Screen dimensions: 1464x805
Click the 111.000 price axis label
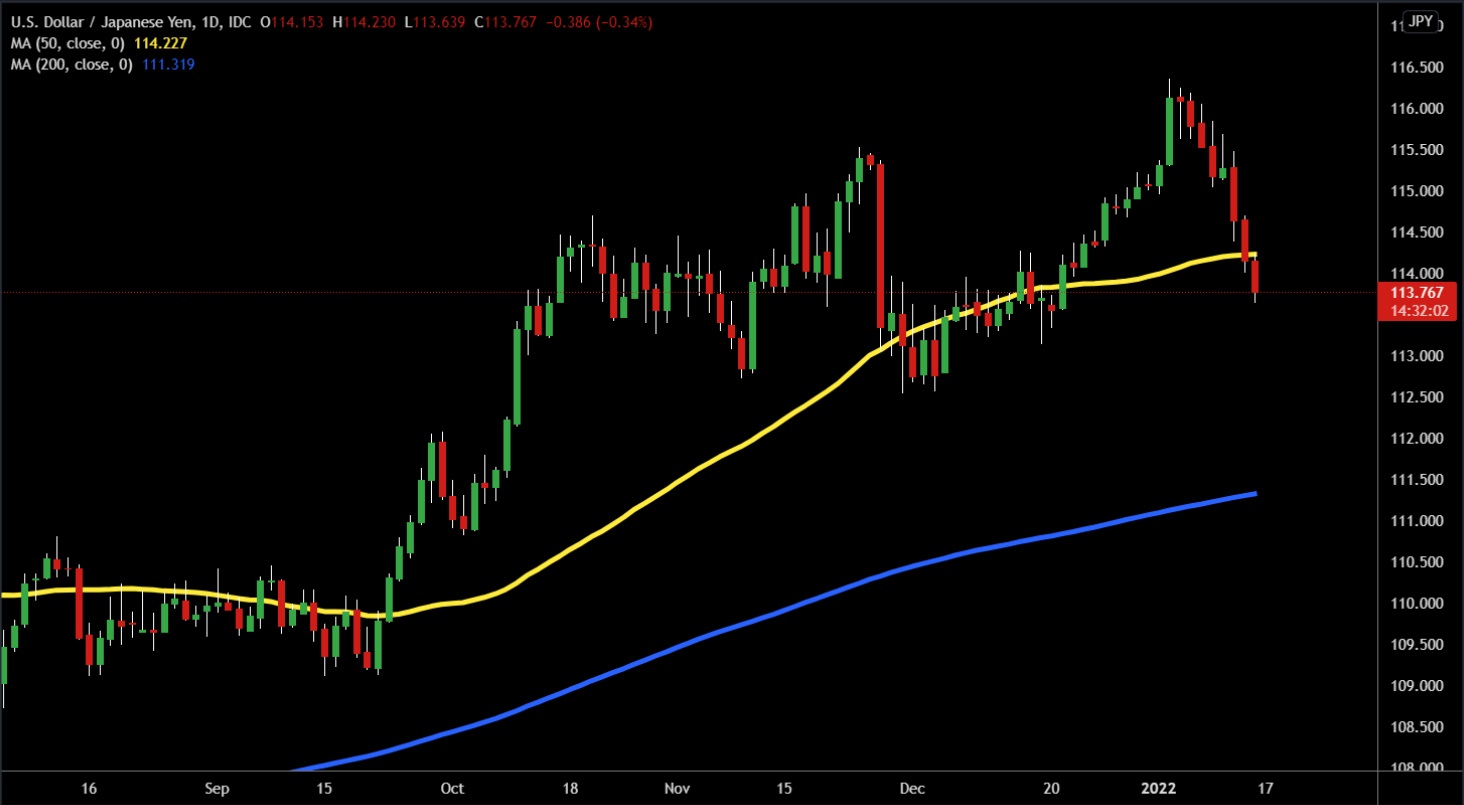(1415, 521)
